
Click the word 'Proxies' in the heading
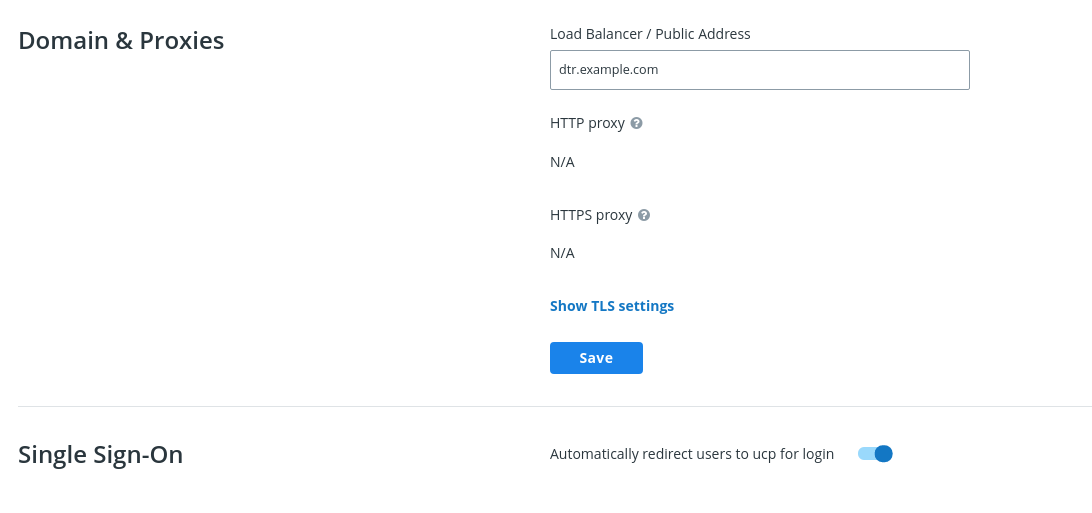(x=181, y=41)
